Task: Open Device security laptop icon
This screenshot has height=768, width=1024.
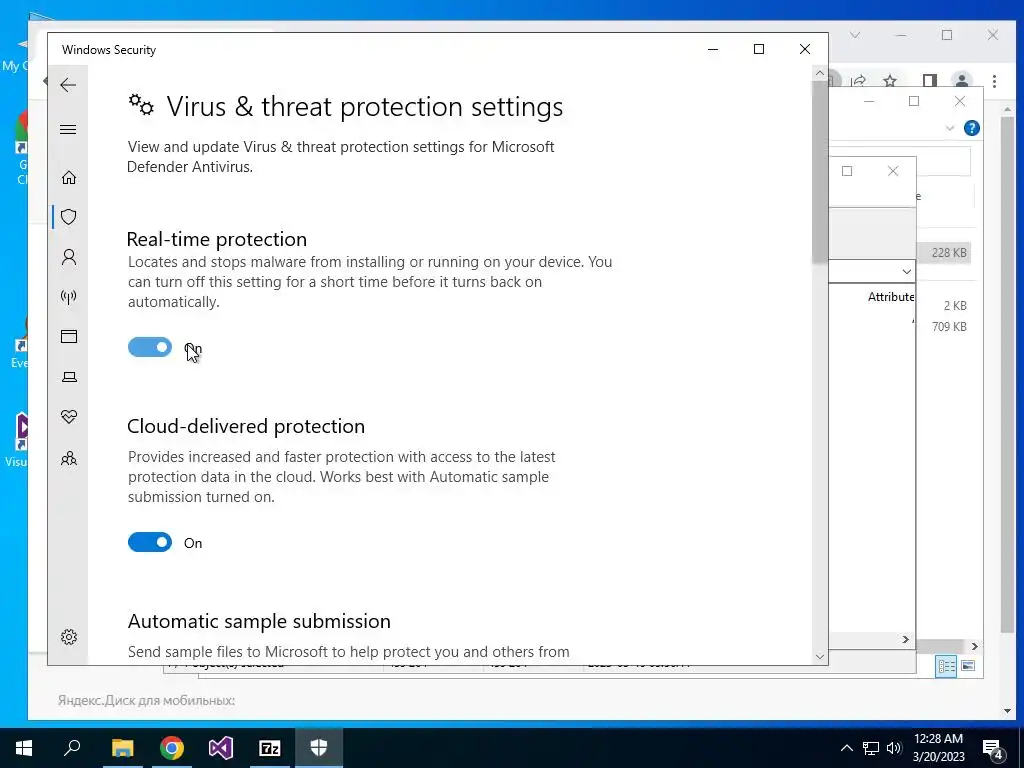Action: pyautogui.click(x=69, y=377)
